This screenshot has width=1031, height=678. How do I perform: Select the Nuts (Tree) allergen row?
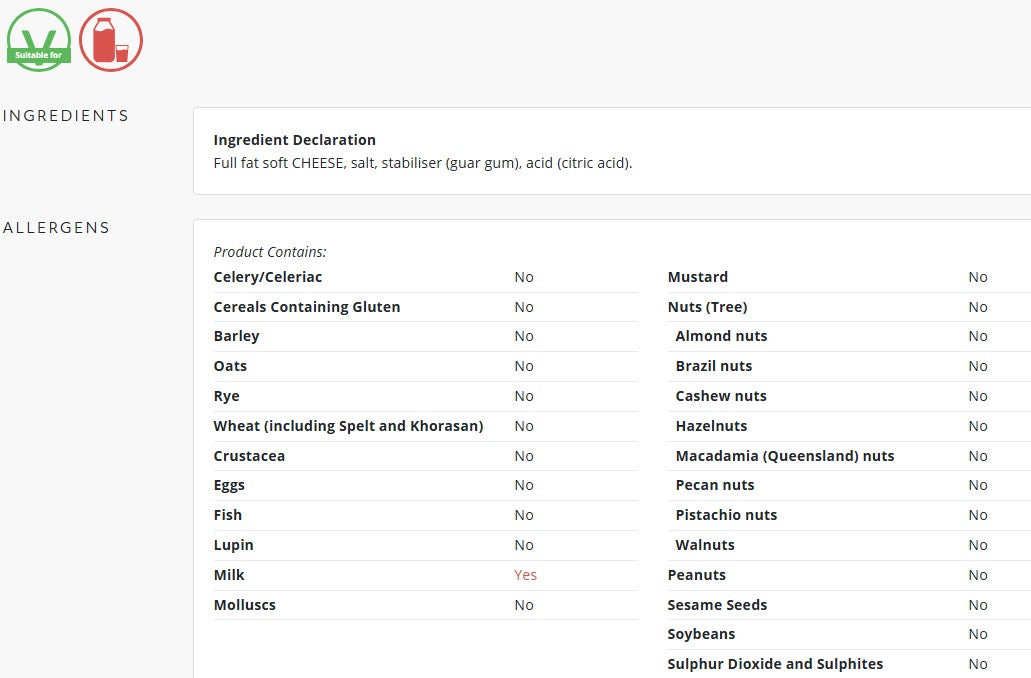click(849, 307)
